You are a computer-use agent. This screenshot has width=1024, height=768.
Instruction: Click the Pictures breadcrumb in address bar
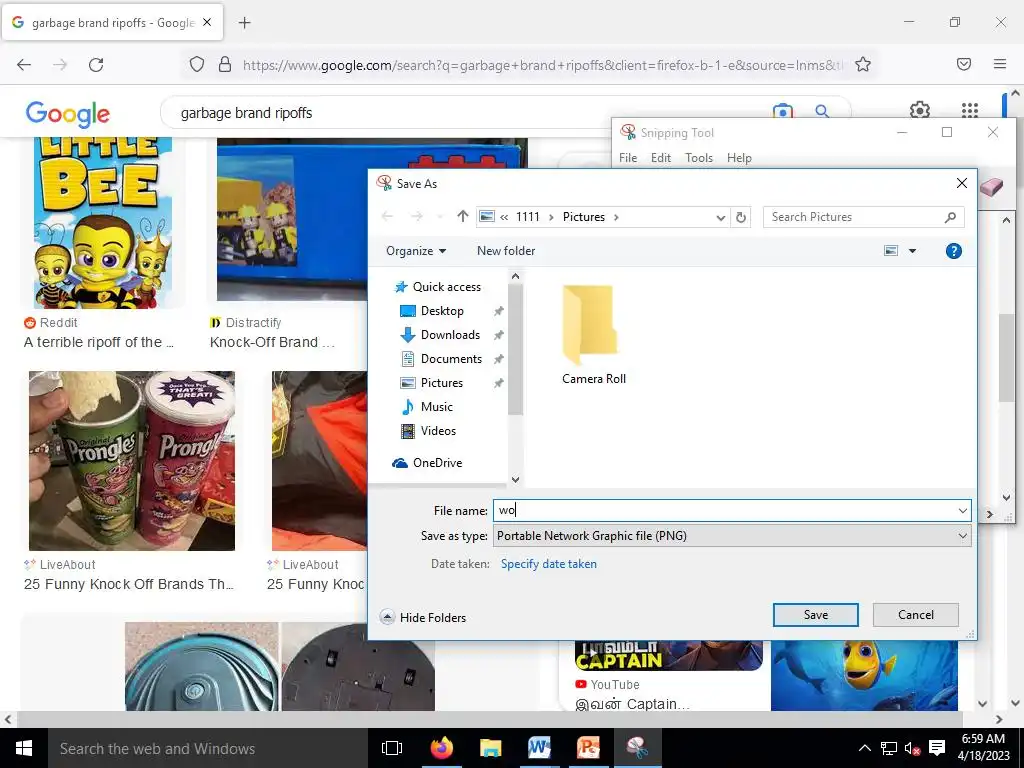point(584,217)
